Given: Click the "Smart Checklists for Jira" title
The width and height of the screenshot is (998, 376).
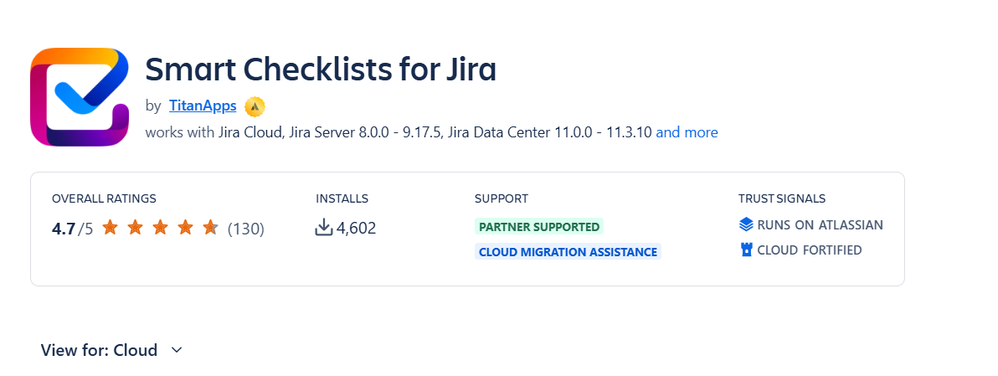Looking at the screenshot, I should coord(321,69).
